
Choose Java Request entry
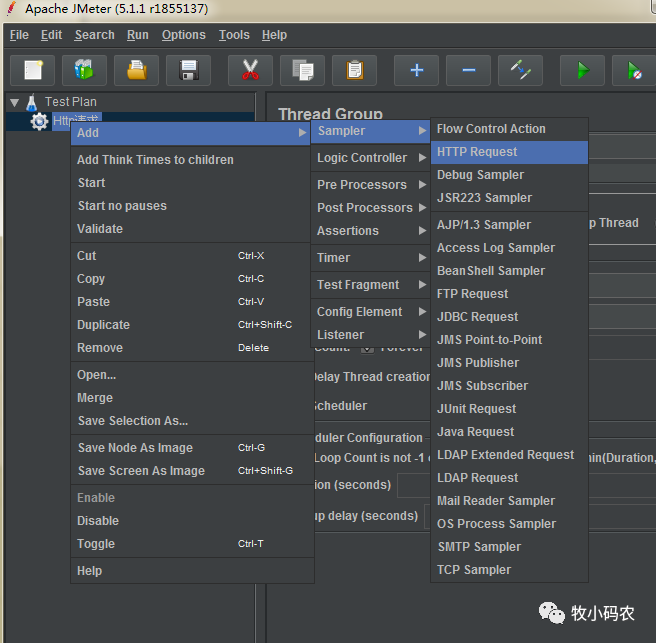point(509,432)
